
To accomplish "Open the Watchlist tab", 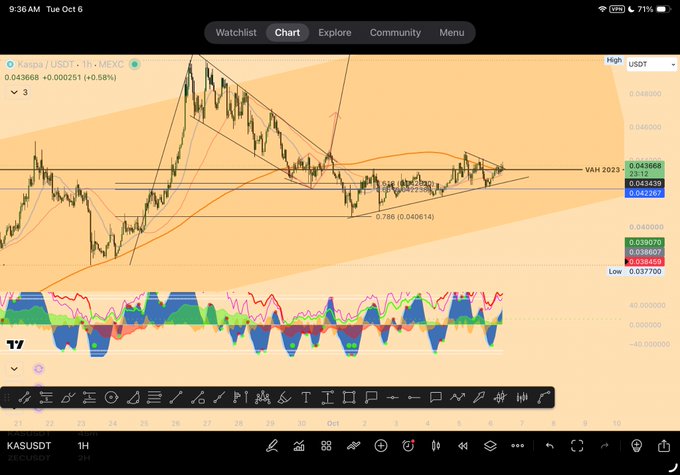I will click(236, 33).
